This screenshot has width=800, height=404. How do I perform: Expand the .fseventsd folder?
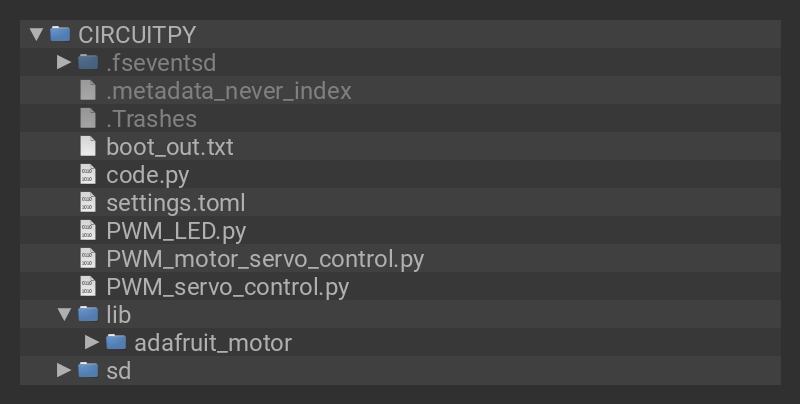click(64, 62)
